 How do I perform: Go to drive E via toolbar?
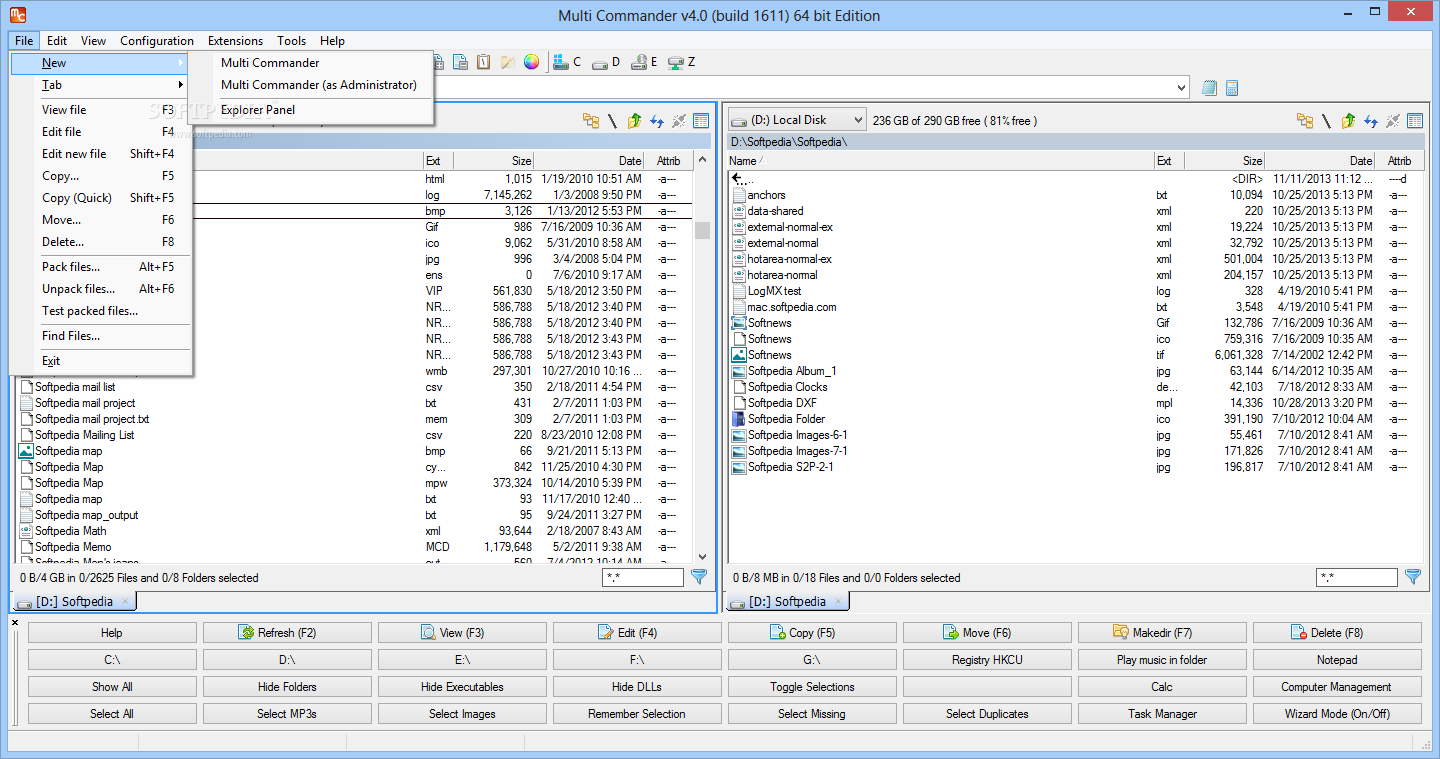tap(644, 62)
